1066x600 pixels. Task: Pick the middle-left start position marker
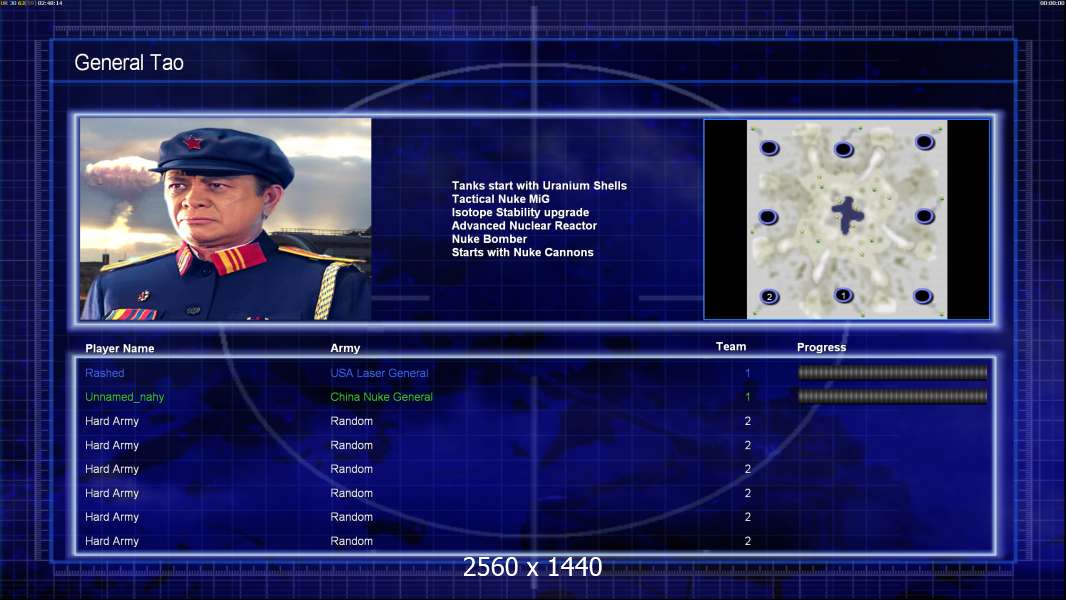click(768, 217)
